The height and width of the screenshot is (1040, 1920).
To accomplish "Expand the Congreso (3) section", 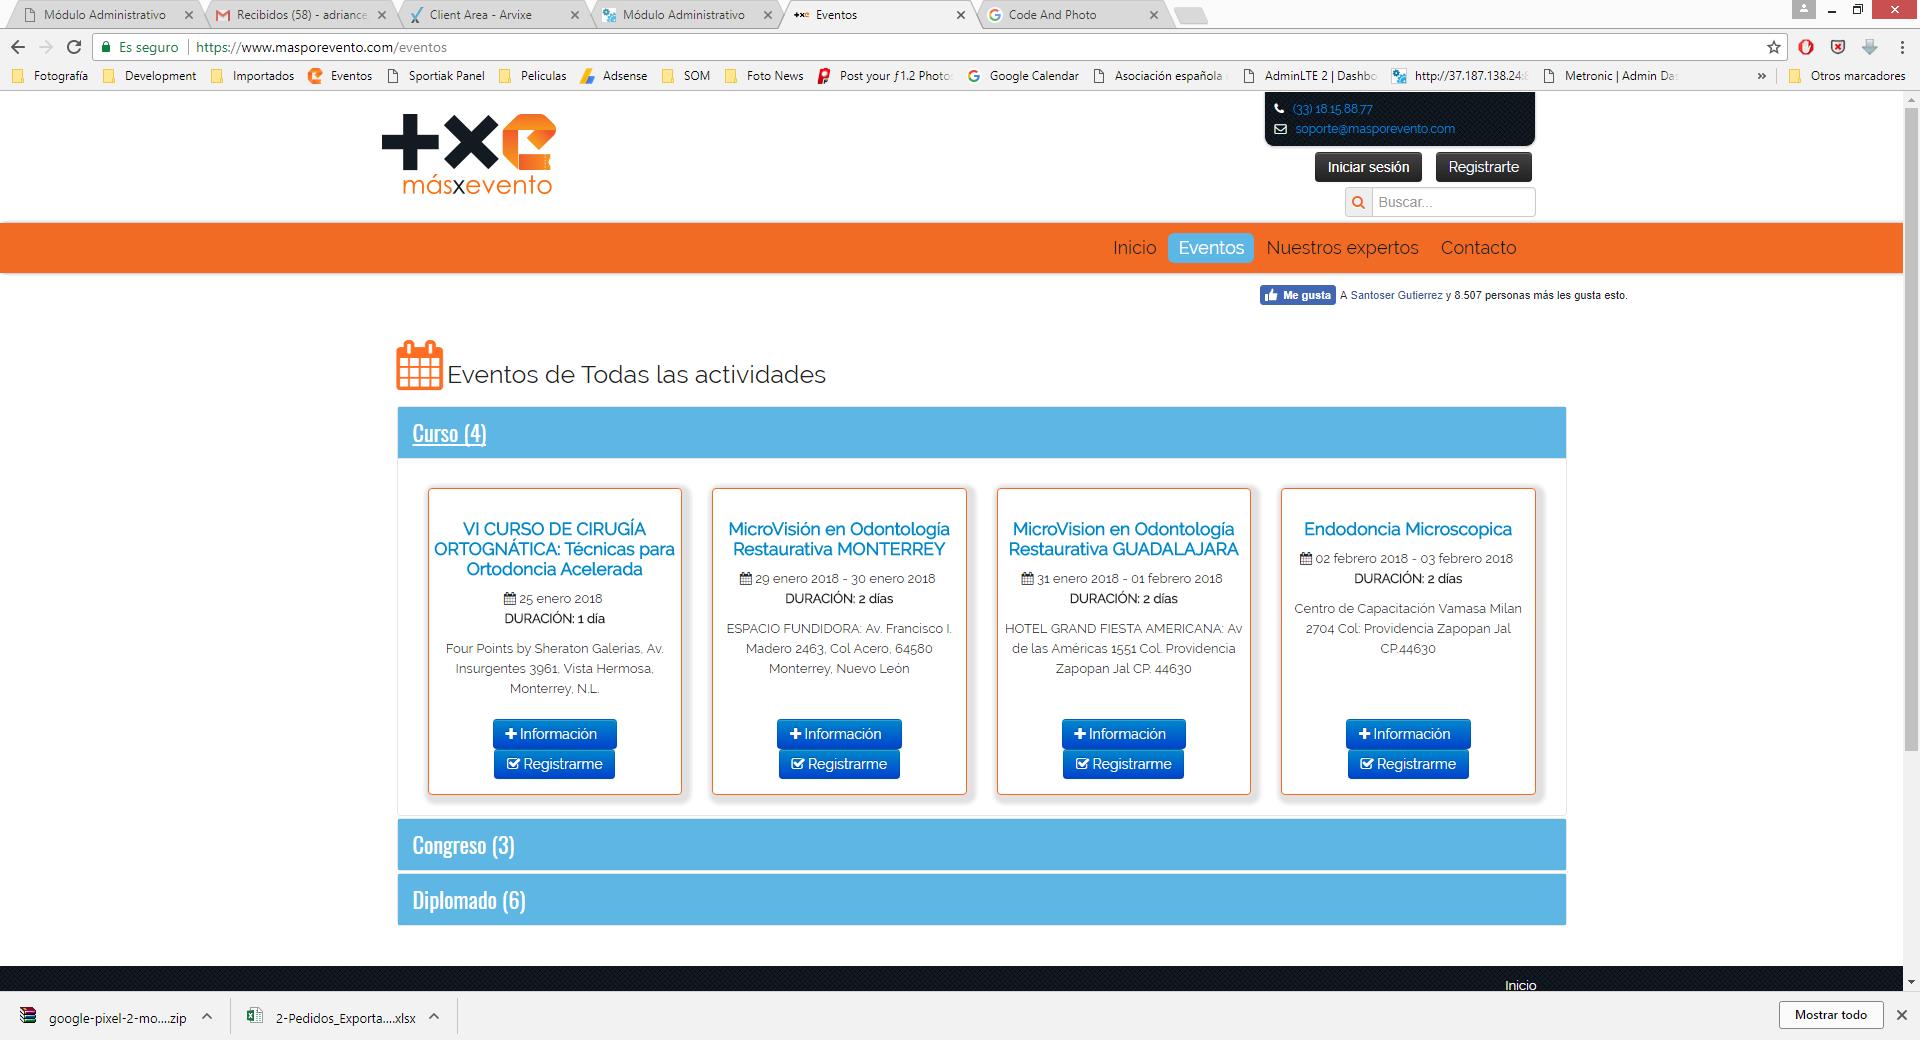I will coord(463,845).
